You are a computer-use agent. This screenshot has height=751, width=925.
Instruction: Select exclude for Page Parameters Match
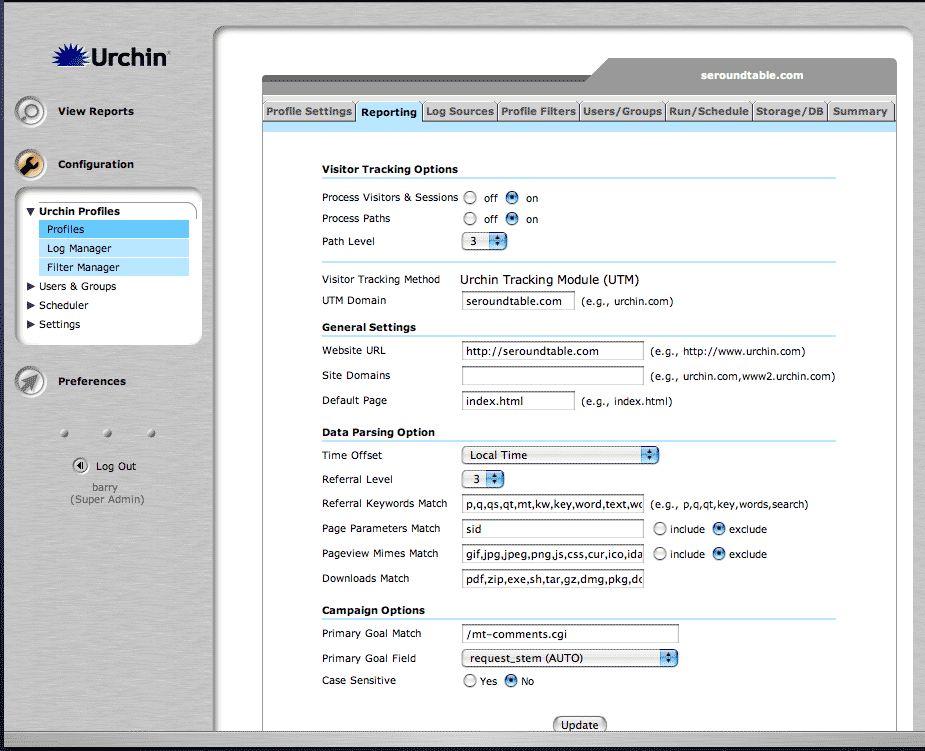pos(719,529)
